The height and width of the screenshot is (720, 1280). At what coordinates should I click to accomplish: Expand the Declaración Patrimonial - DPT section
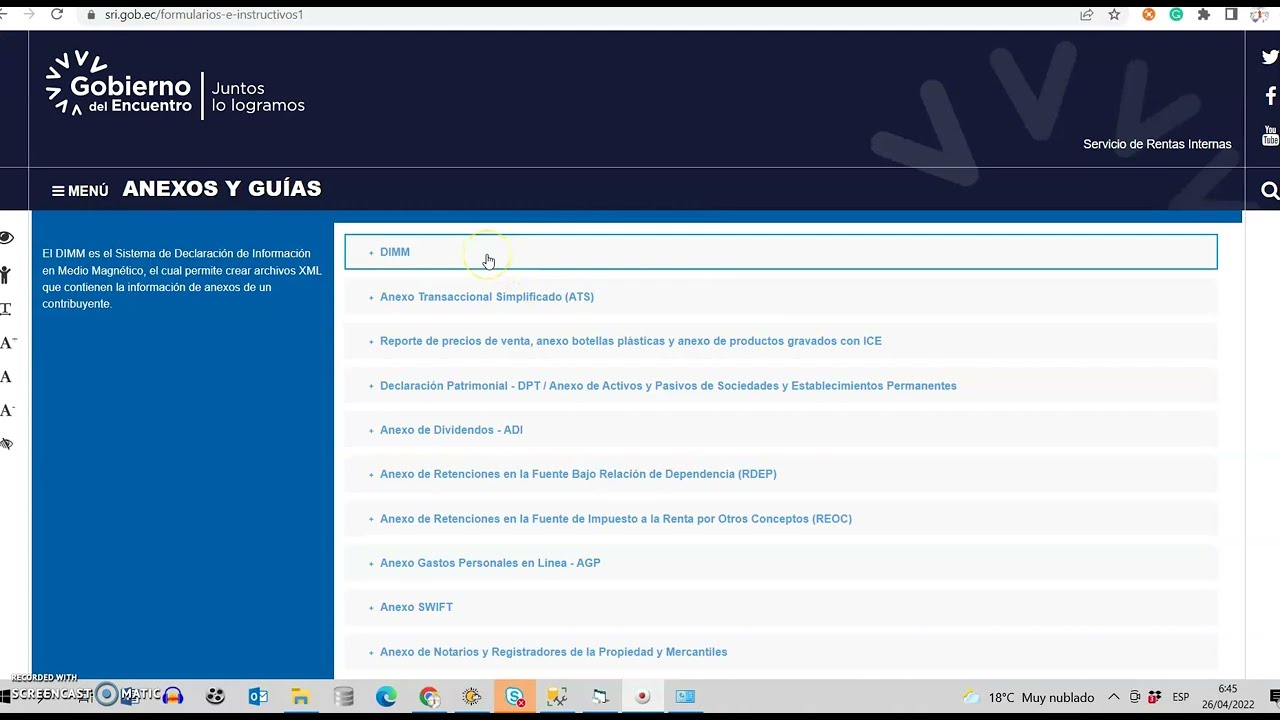click(x=781, y=386)
